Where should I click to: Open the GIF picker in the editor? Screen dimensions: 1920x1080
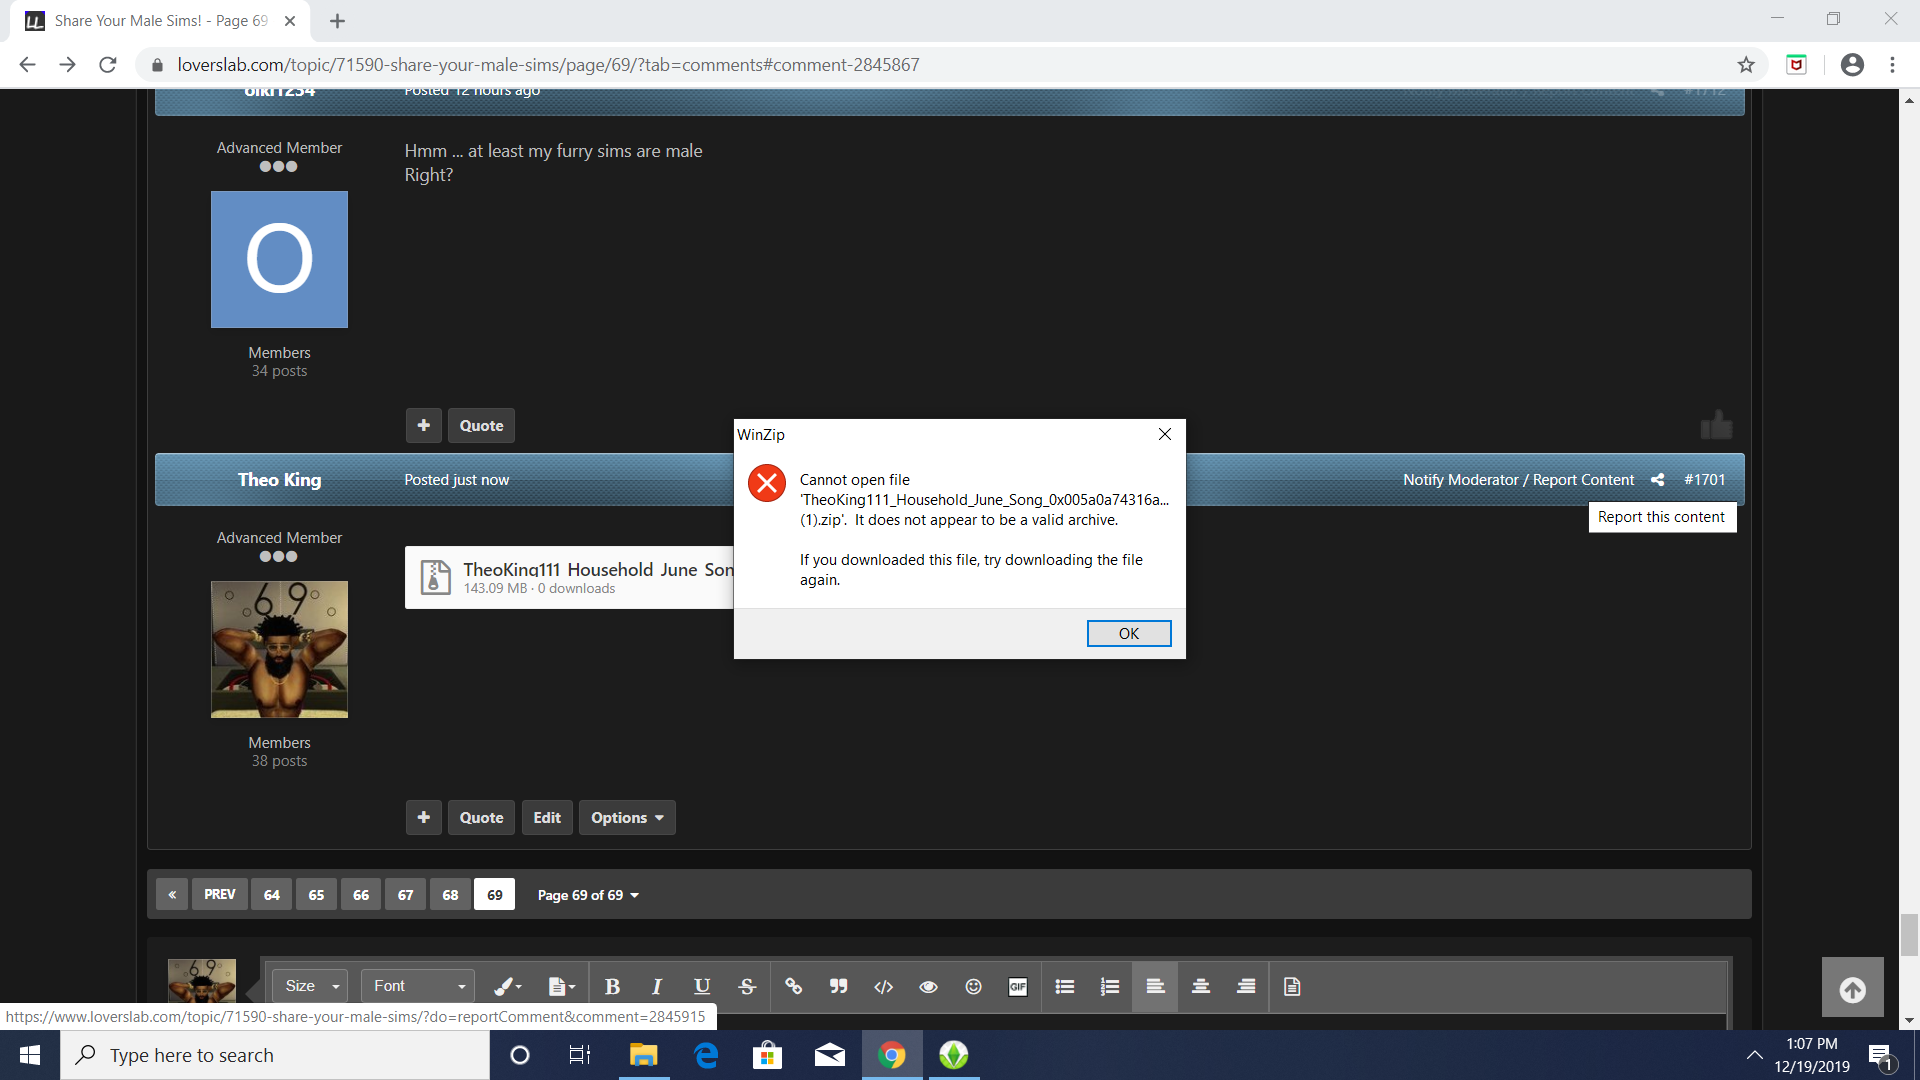1018,986
